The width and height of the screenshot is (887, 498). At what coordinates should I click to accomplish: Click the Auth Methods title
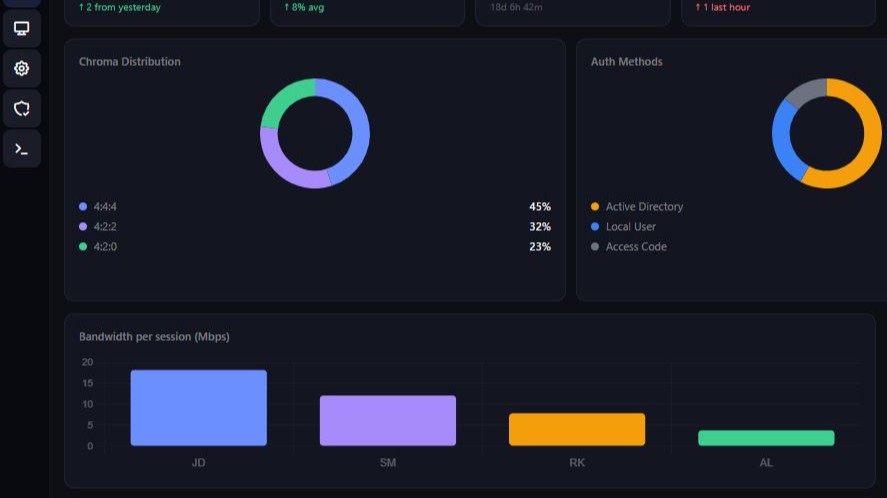[626, 62]
